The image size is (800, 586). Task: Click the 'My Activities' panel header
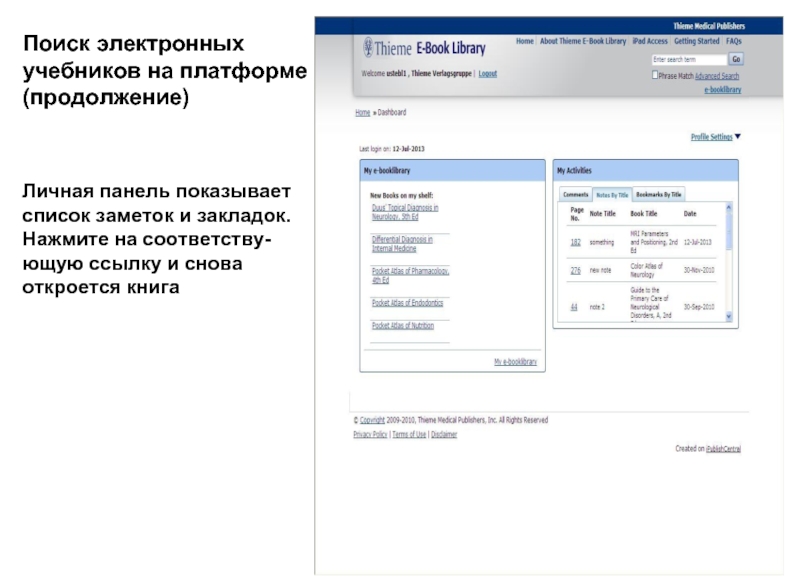(645, 171)
